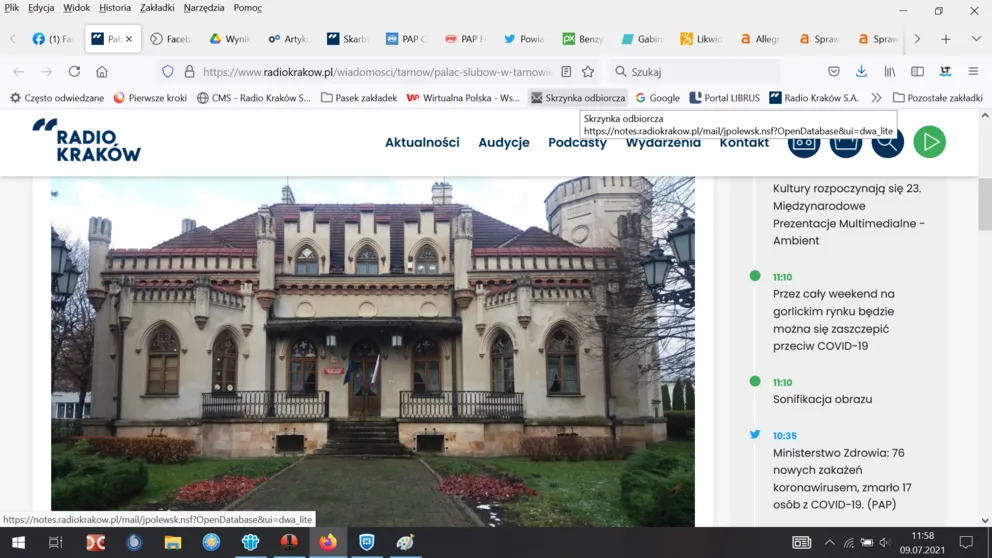Open Windows Start menu
The width and height of the screenshot is (992, 558).
tap(18, 542)
